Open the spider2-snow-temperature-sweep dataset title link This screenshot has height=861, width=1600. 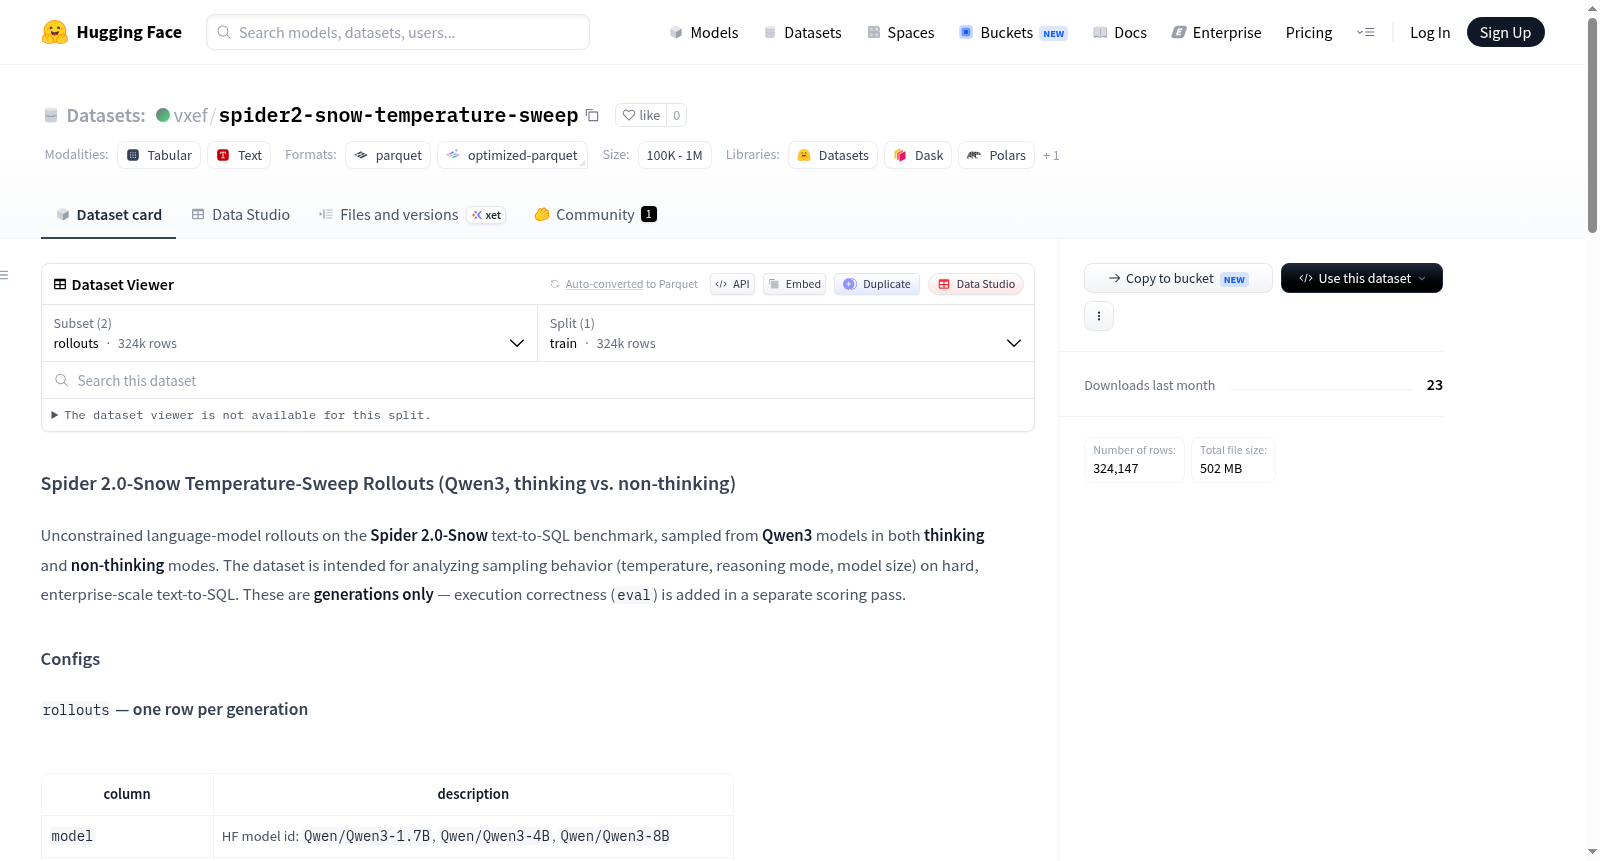coord(398,115)
